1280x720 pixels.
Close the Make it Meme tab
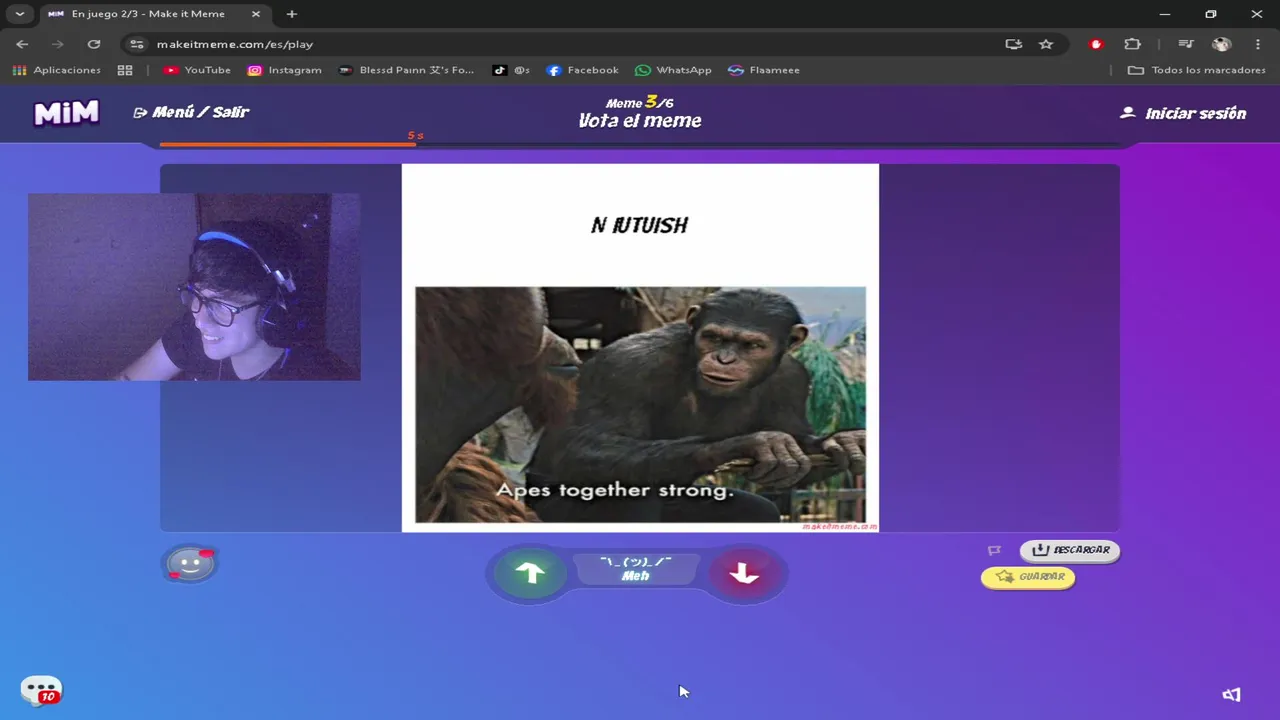[255, 14]
